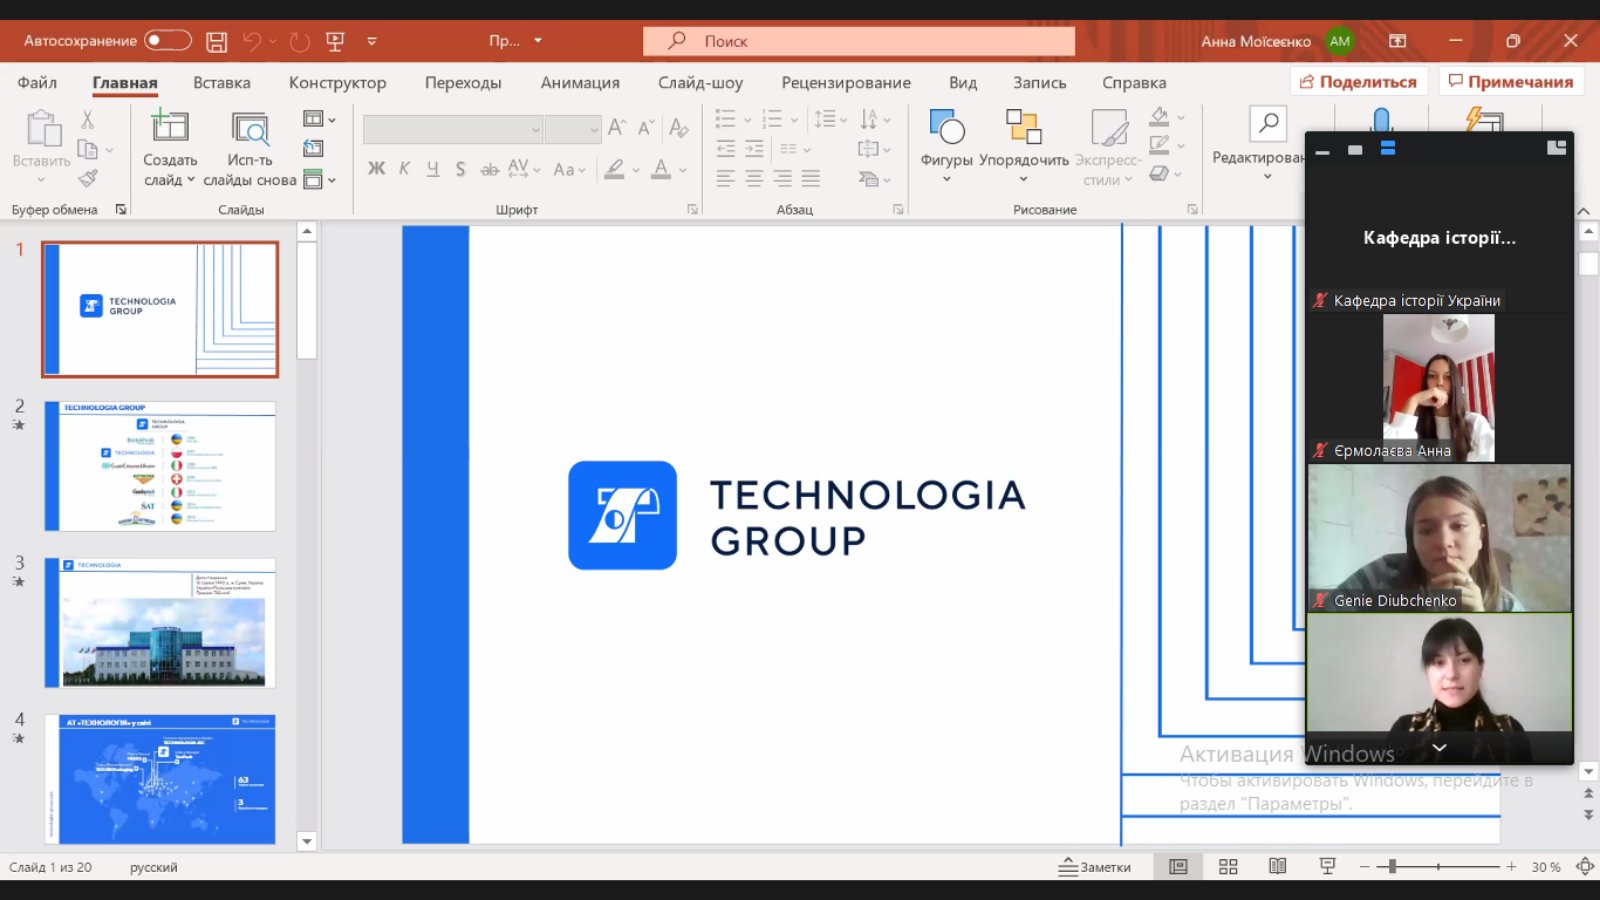Screen dimensions: 1600x900
Task: Open the Упорядочить arrange menu
Action: pos(1023,145)
